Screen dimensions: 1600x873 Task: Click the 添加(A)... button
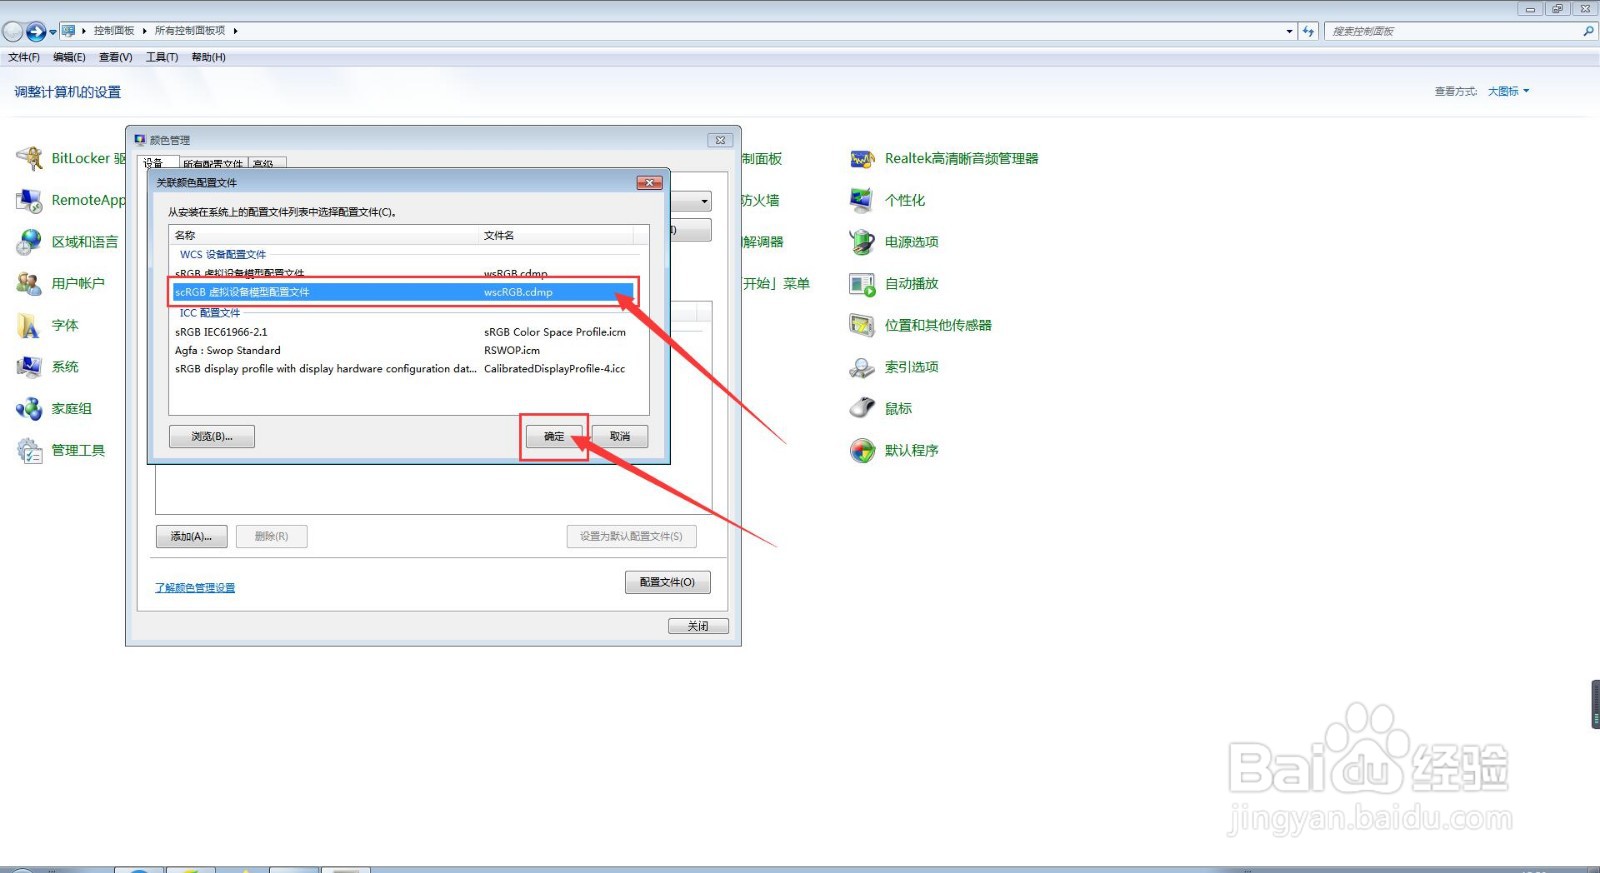191,536
